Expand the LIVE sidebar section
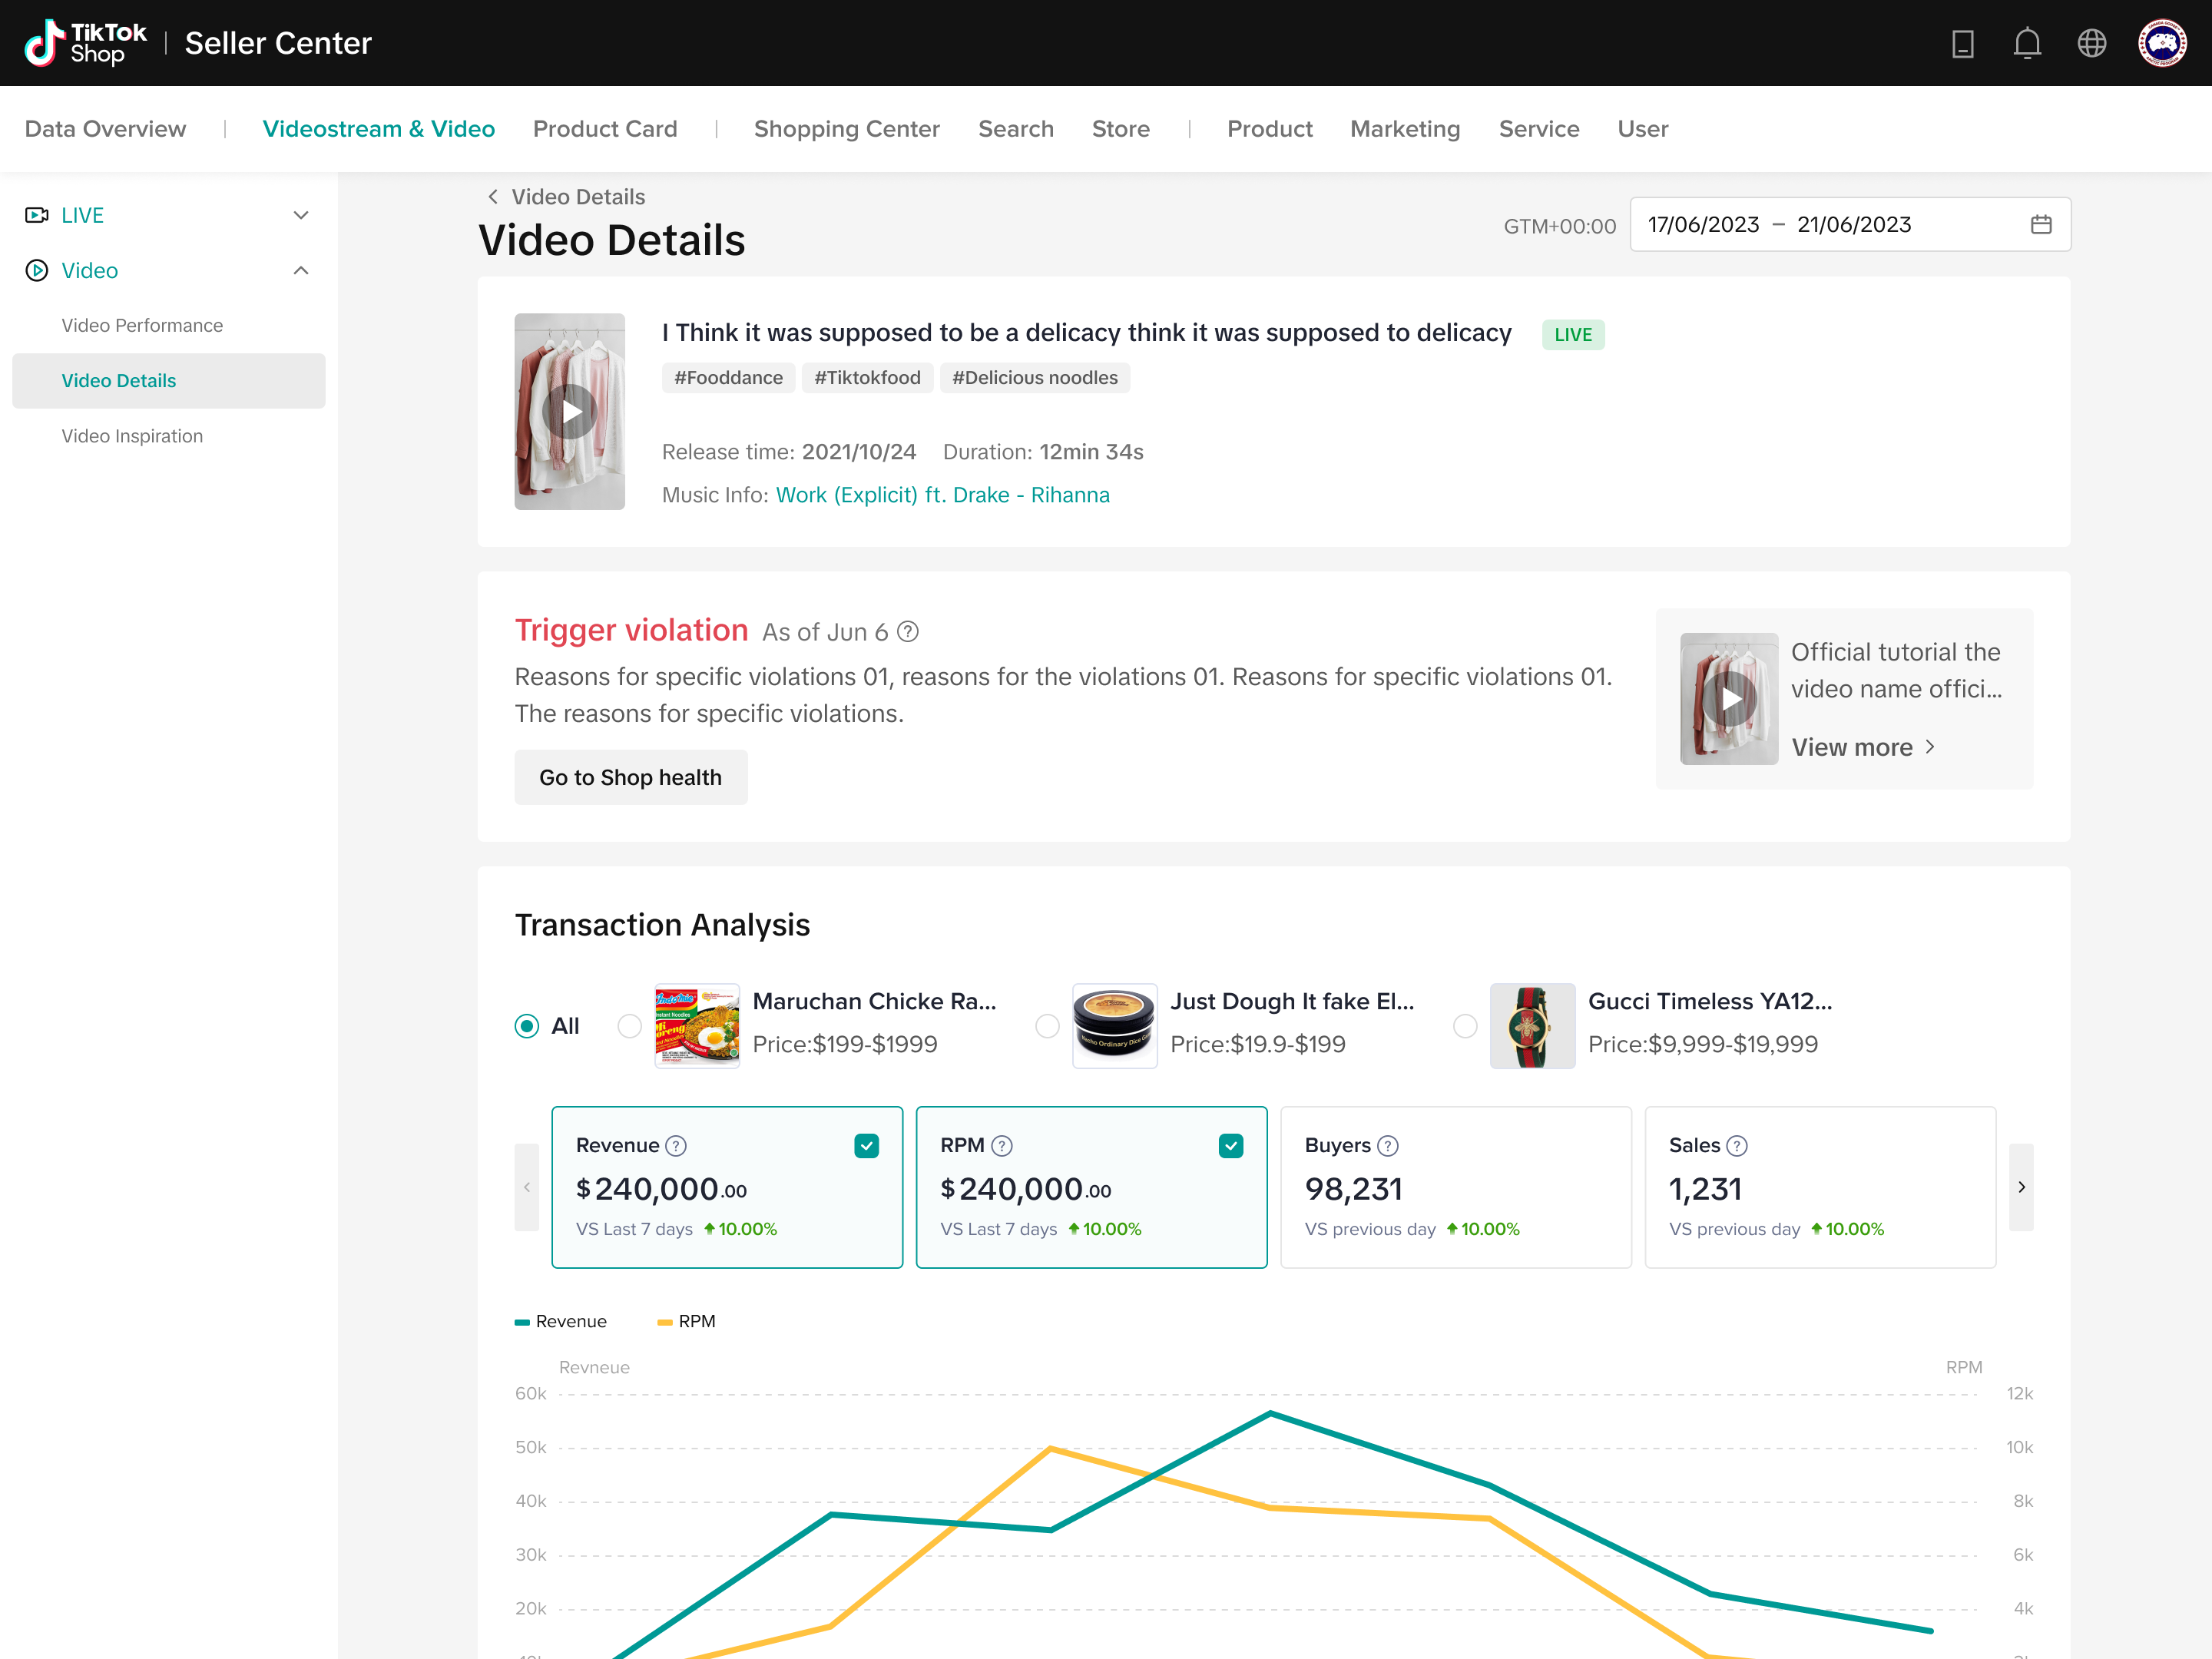Viewport: 2212px width, 1659px height. [x=300, y=215]
